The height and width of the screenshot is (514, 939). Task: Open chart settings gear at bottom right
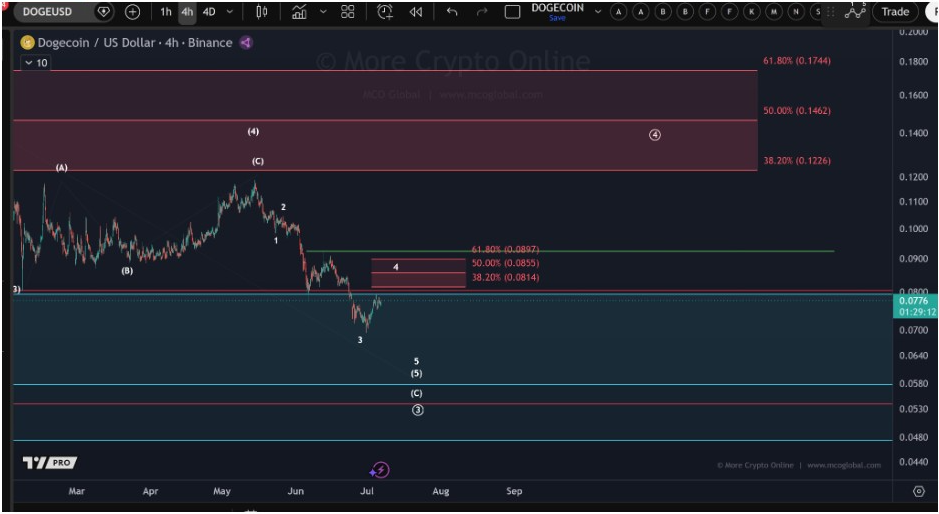(x=919, y=491)
